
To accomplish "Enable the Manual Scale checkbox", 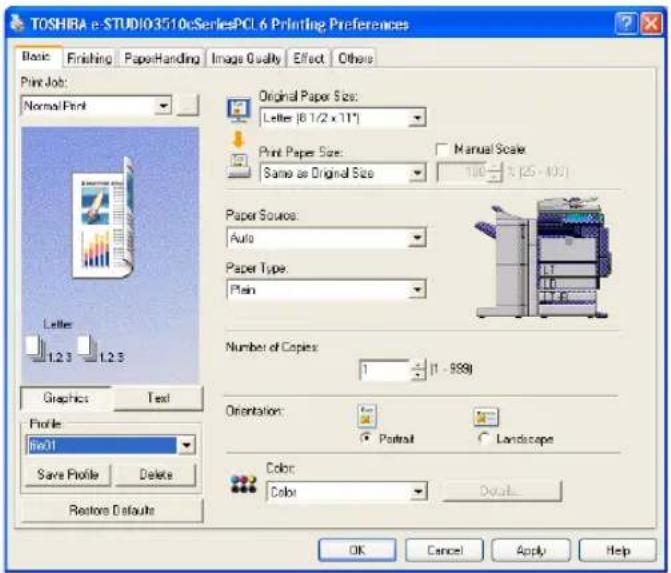I will [x=442, y=150].
